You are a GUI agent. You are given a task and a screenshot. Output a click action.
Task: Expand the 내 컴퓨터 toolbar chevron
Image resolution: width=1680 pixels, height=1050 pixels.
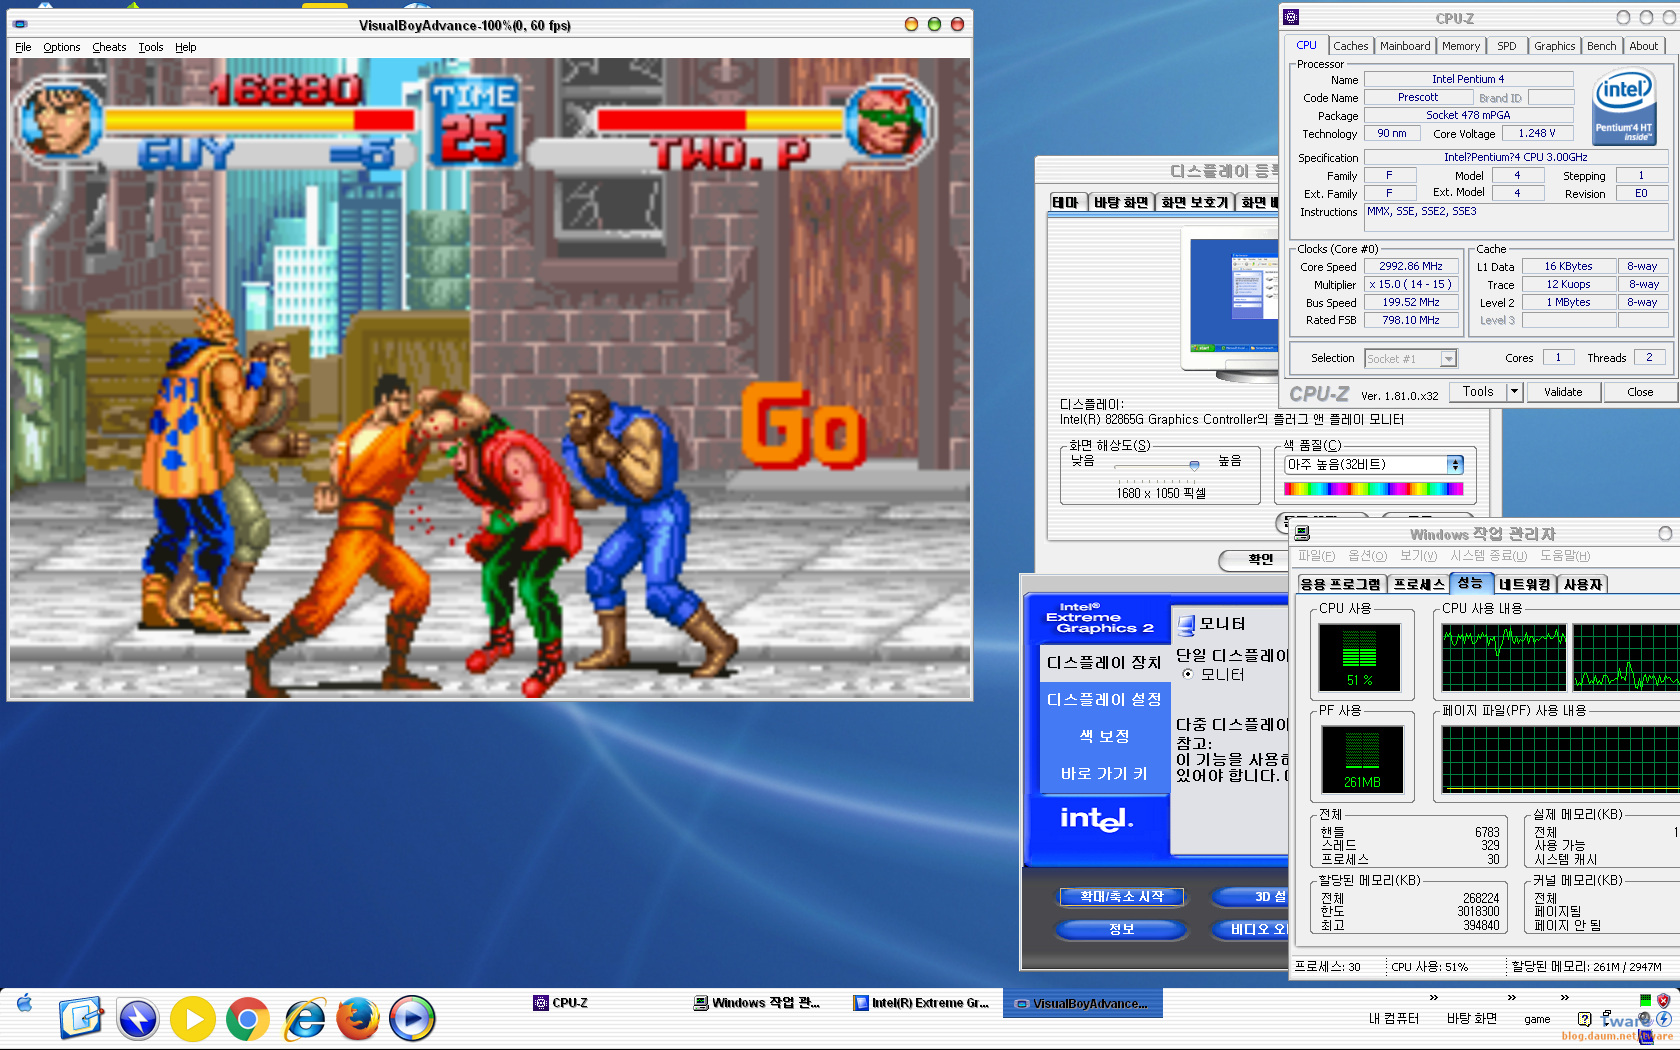1434,998
